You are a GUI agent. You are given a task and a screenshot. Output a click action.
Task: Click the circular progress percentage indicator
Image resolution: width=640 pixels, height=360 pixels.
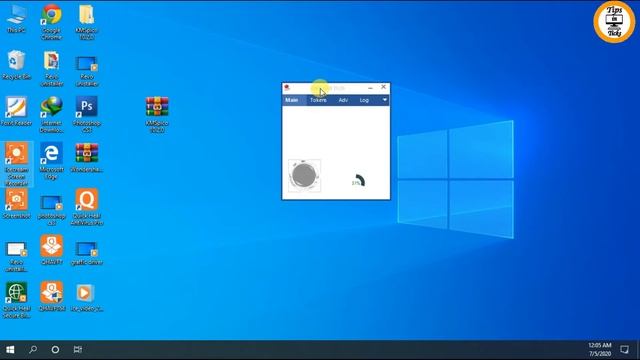coord(358,181)
